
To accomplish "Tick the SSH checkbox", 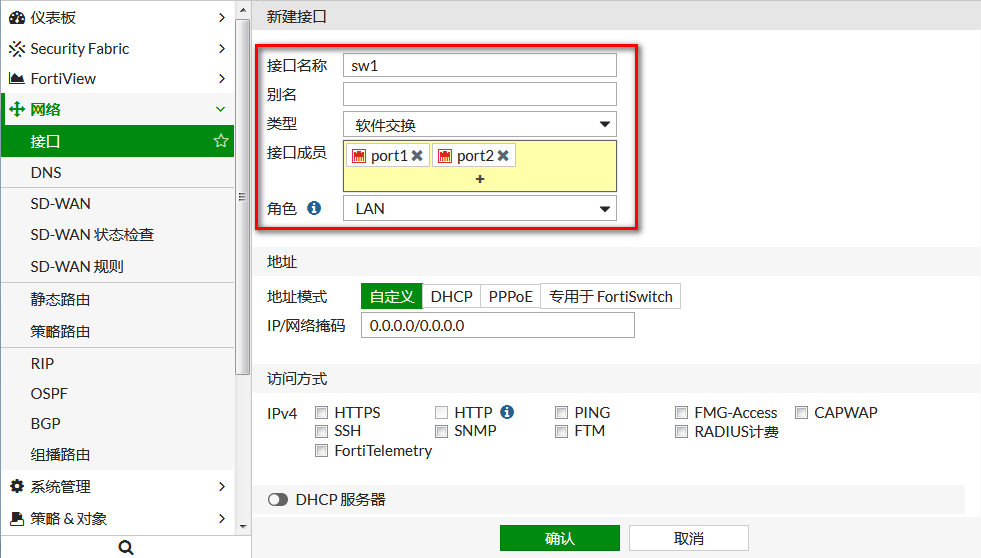I will pyautogui.click(x=322, y=432).
